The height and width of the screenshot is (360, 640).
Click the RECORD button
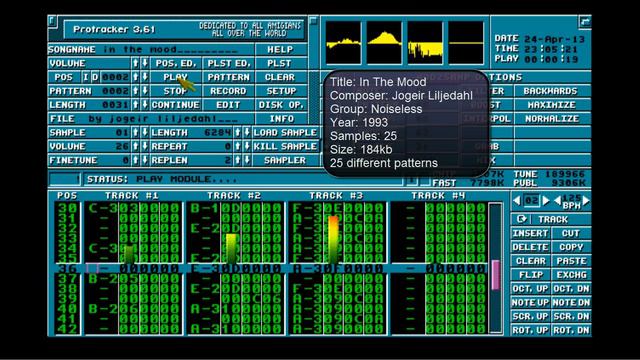coord(229,91)
